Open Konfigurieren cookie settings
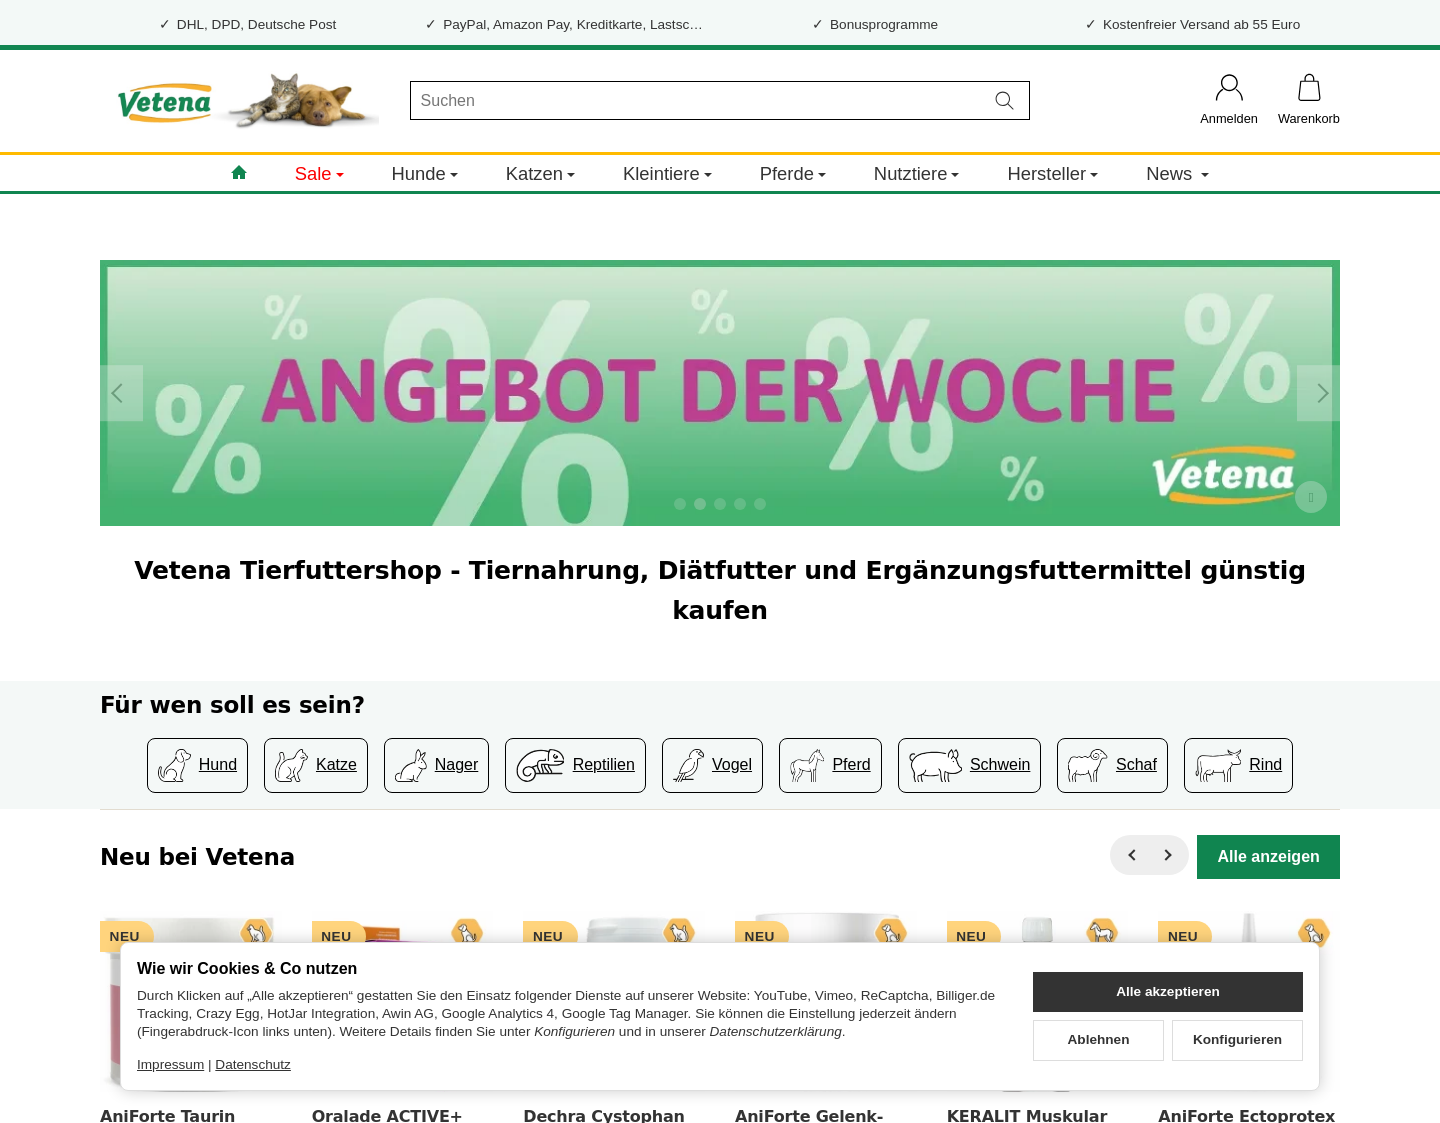 (x=1237, y=1040)
